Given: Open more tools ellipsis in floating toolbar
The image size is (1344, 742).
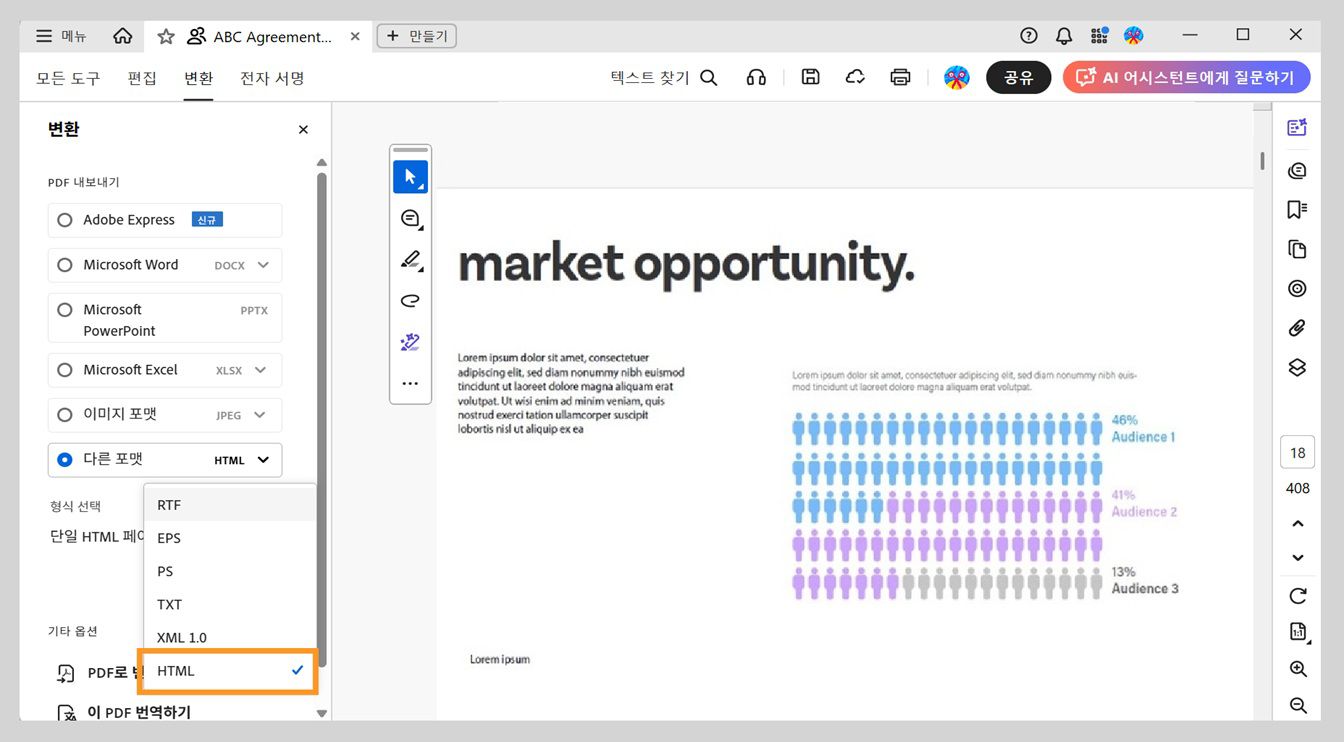Looking at the screenshot, I should 410,383.
